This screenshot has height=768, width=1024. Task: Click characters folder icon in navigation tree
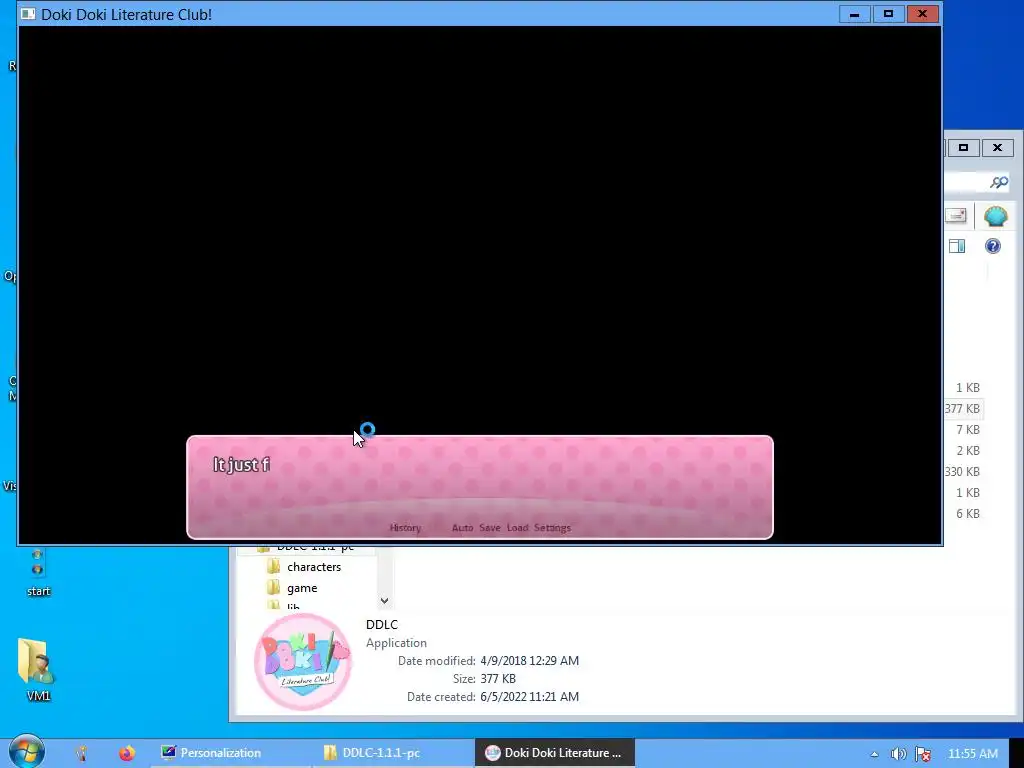274,566
